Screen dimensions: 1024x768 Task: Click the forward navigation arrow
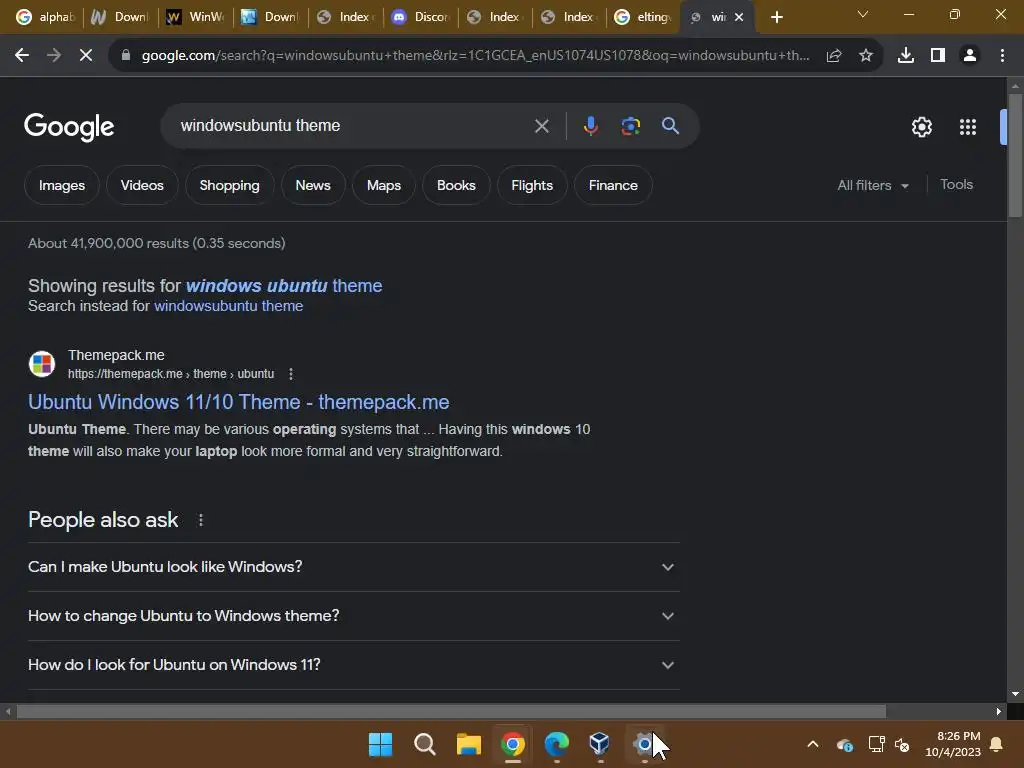point(54,56)
